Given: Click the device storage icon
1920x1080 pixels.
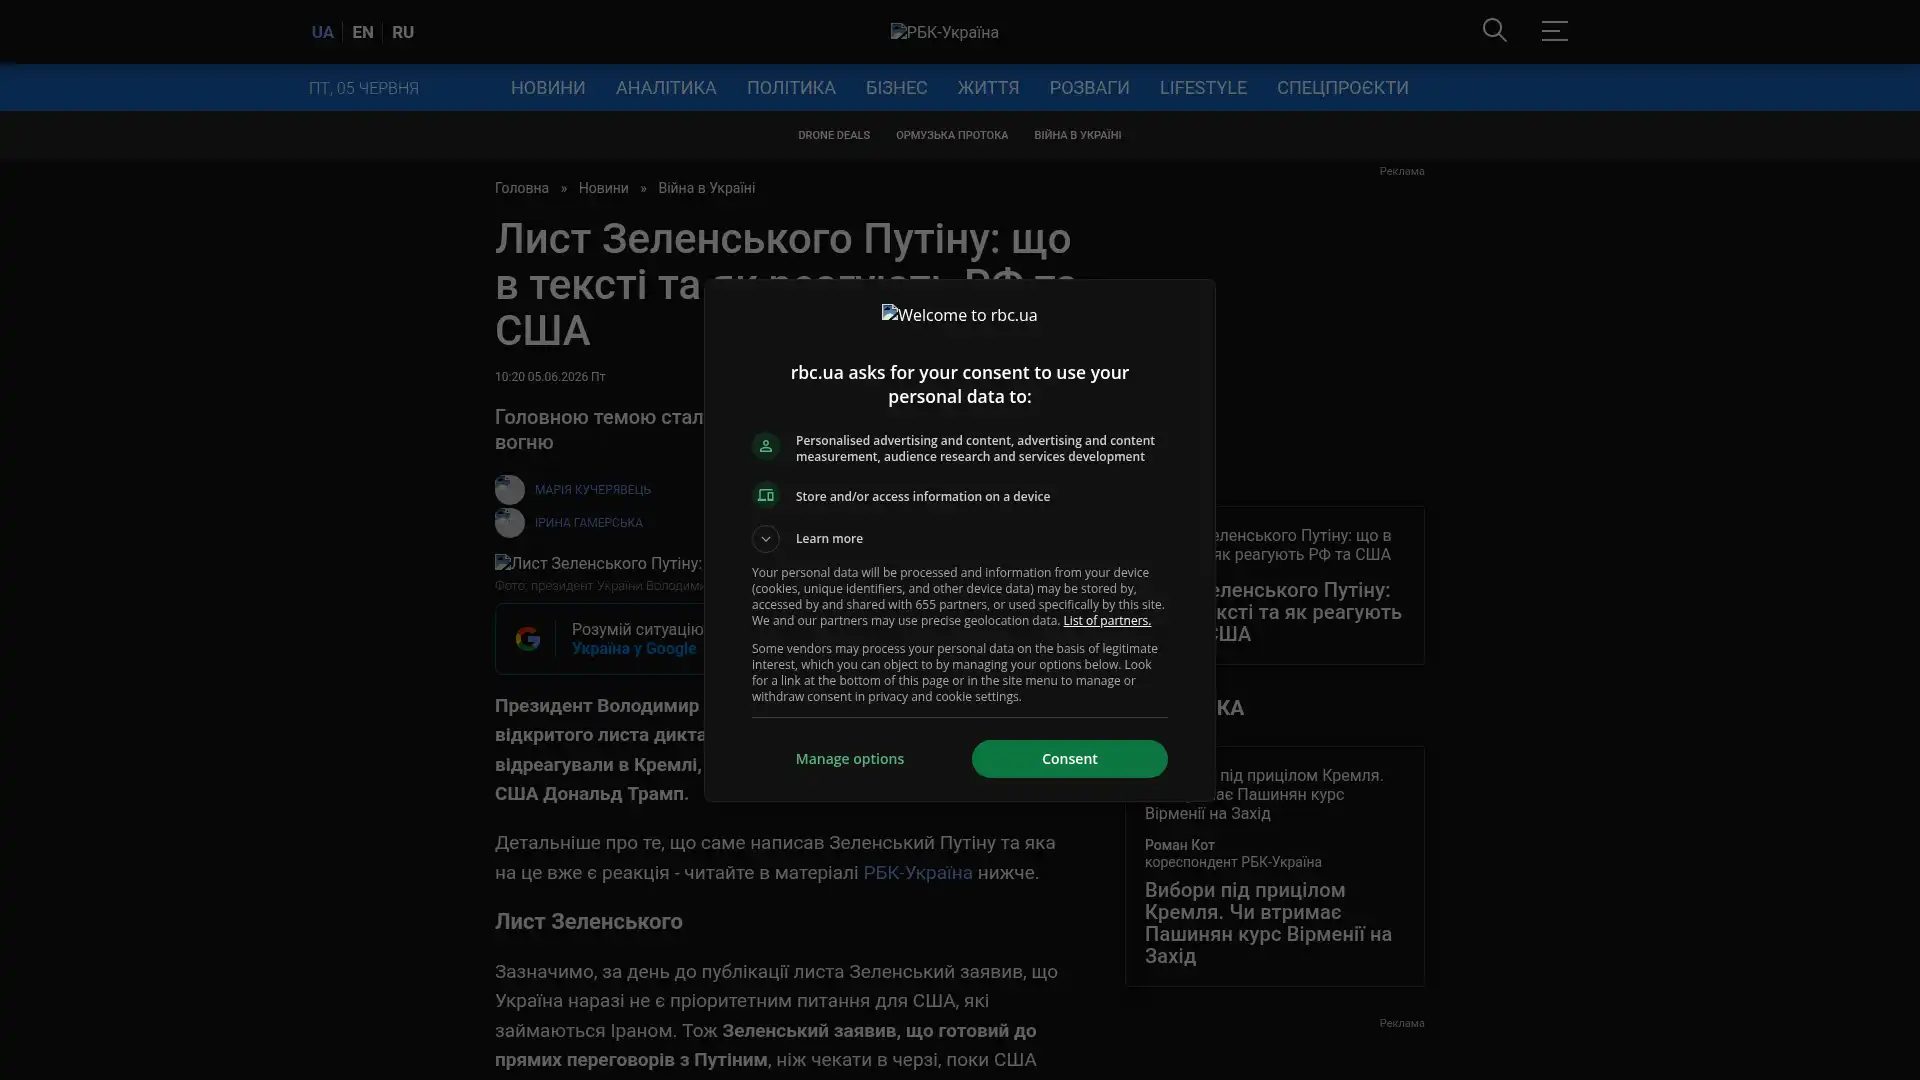Looking at the screenshot, I should coord(765,496).
